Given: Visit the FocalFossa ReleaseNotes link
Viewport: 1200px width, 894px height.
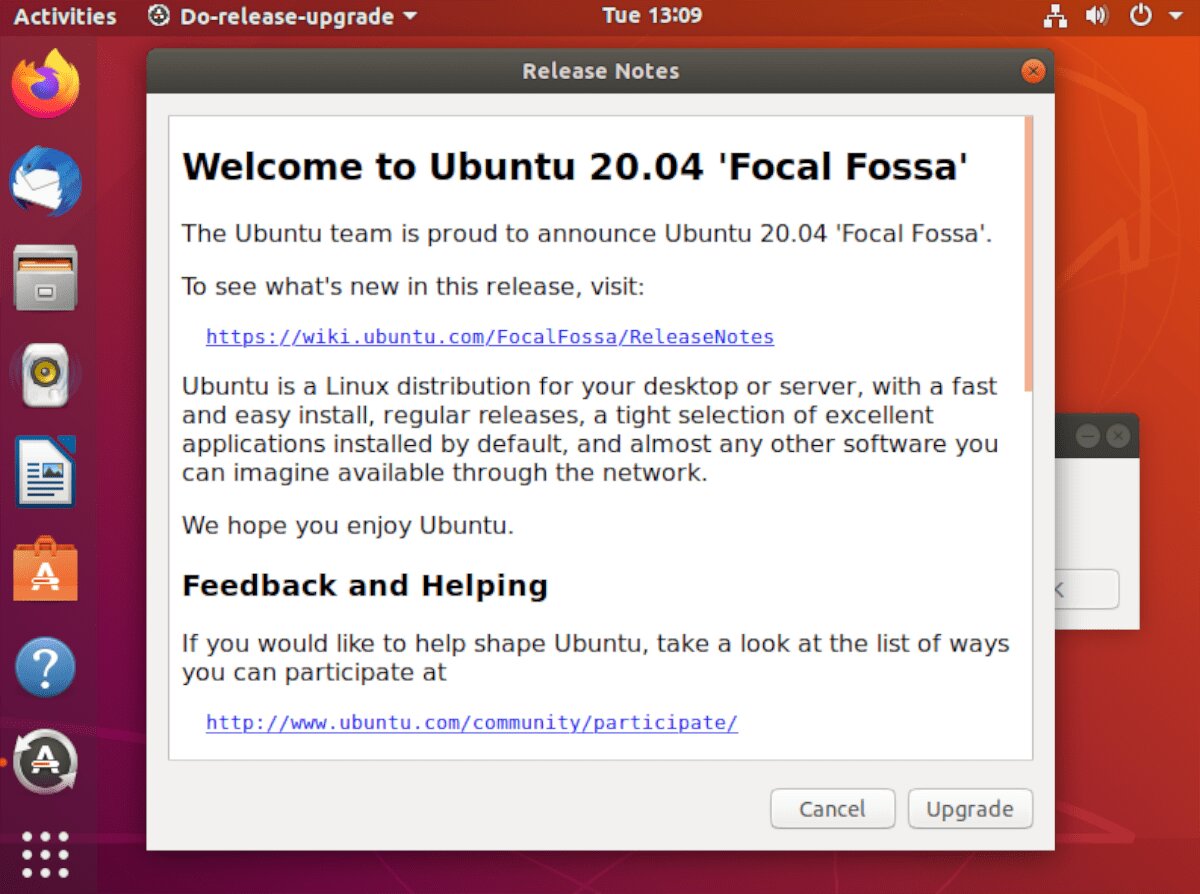Looking at the screenshot, I should pos(489,337).
